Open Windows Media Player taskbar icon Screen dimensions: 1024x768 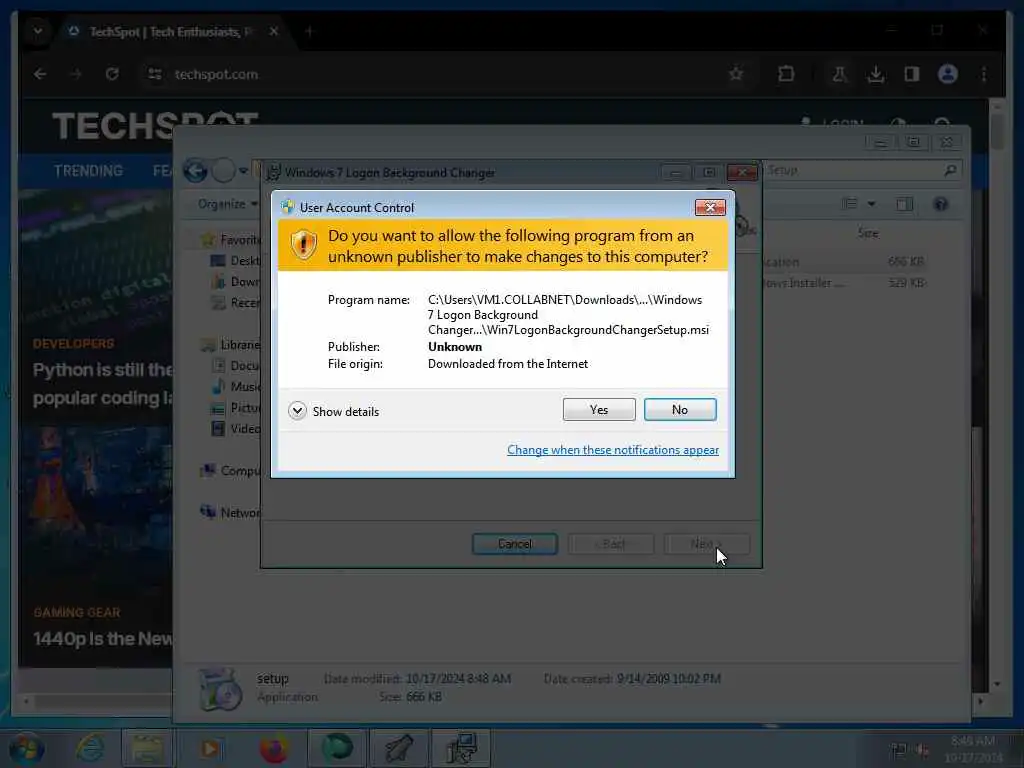pyautogui.click(x=210, y=748)
